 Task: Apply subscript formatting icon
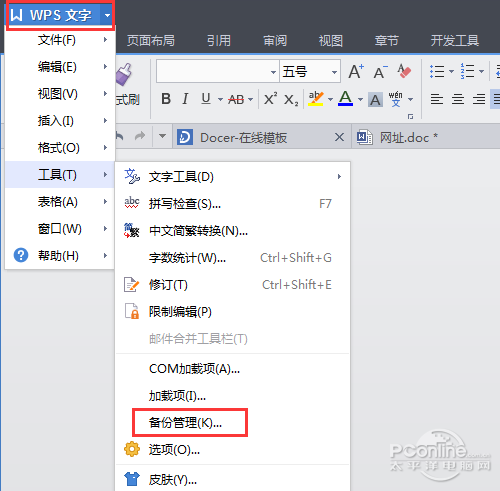pos(291,99)
